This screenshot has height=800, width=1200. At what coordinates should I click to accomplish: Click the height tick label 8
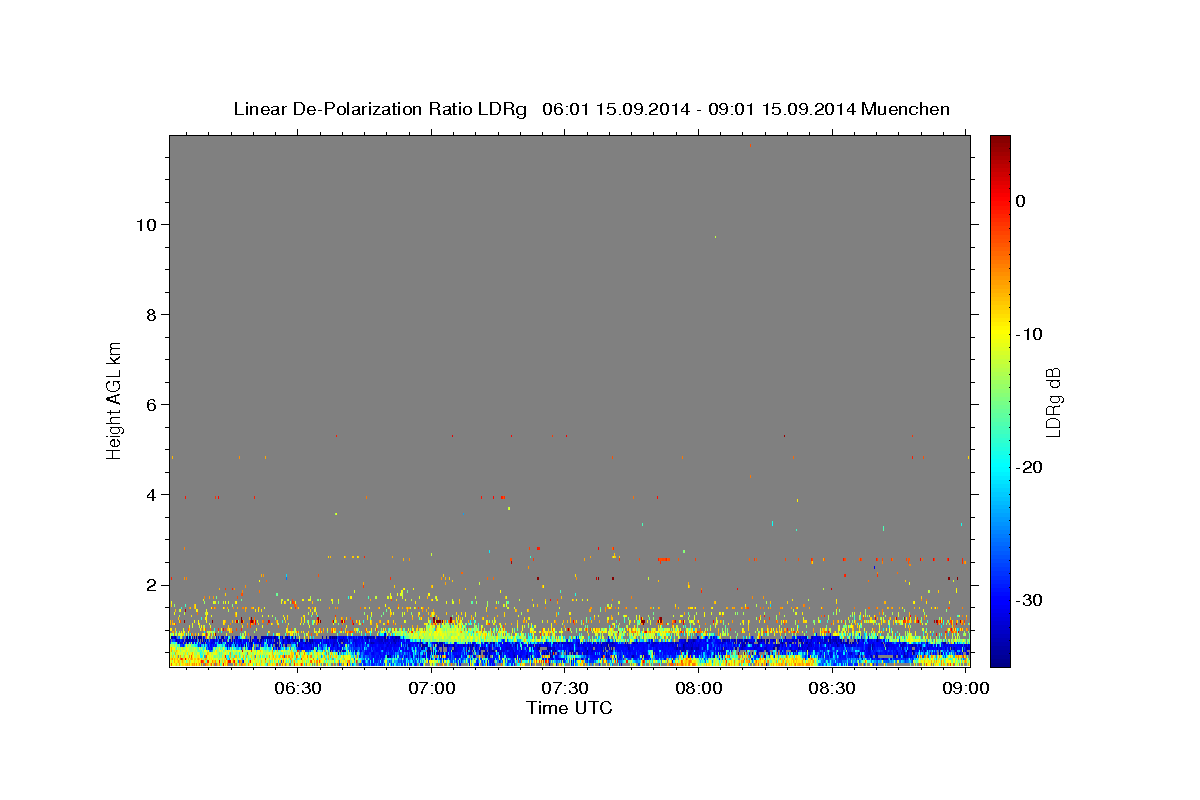(153, 314)
